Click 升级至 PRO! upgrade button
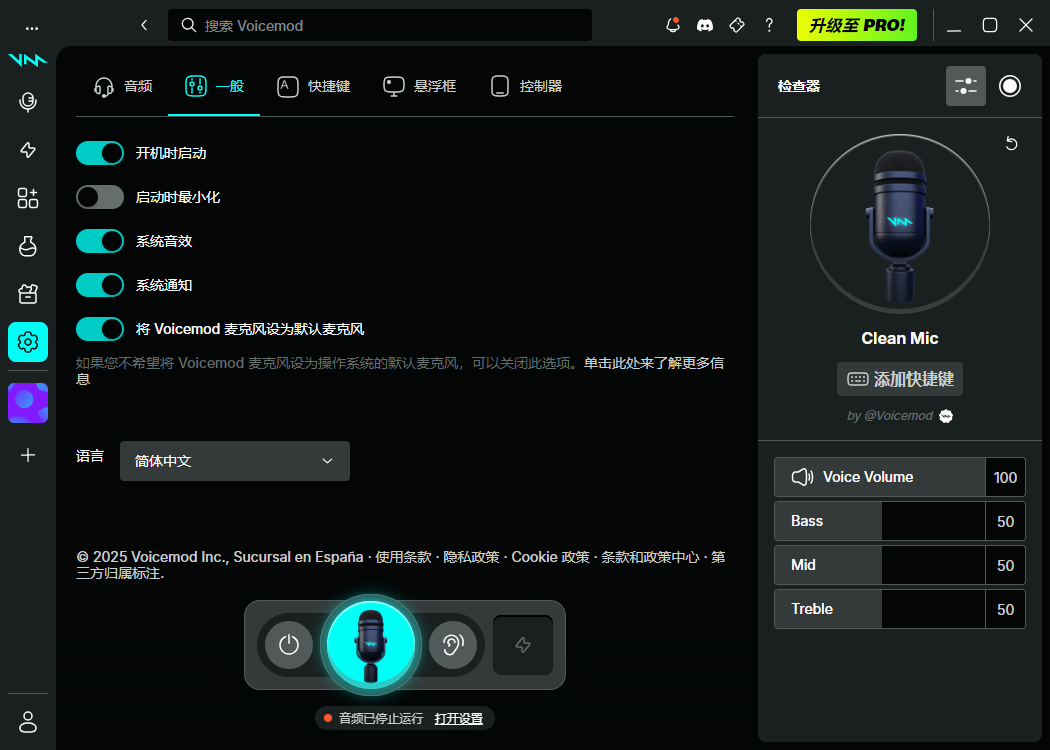 (x=856, y=25)
